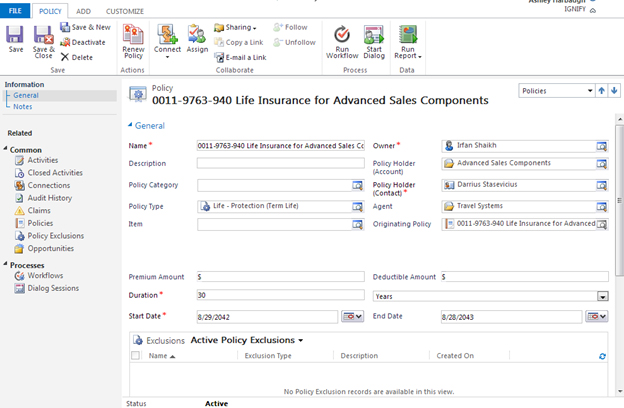
Task: Toggle the select-all checkbox in Exclusions grid
Action: click(137, 356)
